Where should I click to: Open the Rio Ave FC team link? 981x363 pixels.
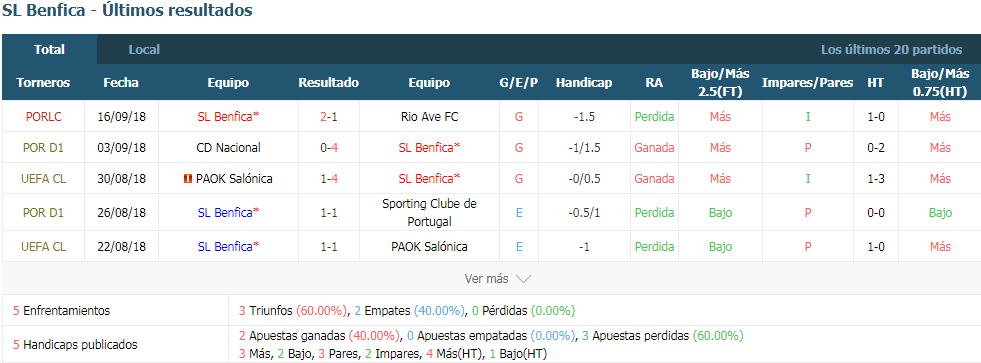pyautogui.click(x=429, y=116)
